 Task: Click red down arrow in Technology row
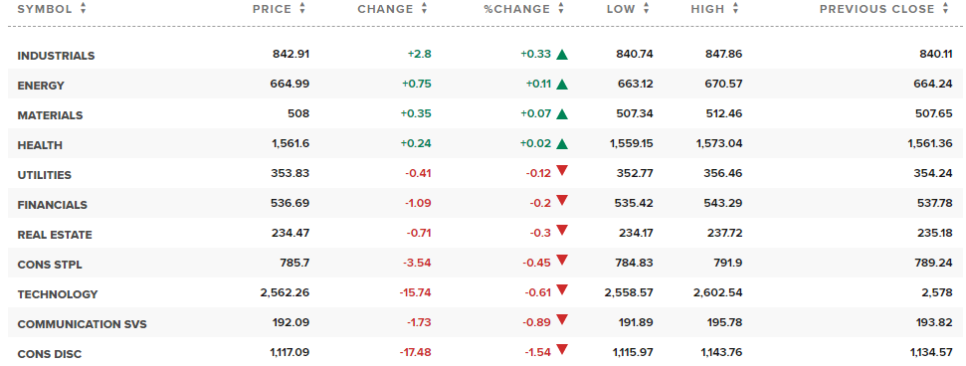coord(561,290)
